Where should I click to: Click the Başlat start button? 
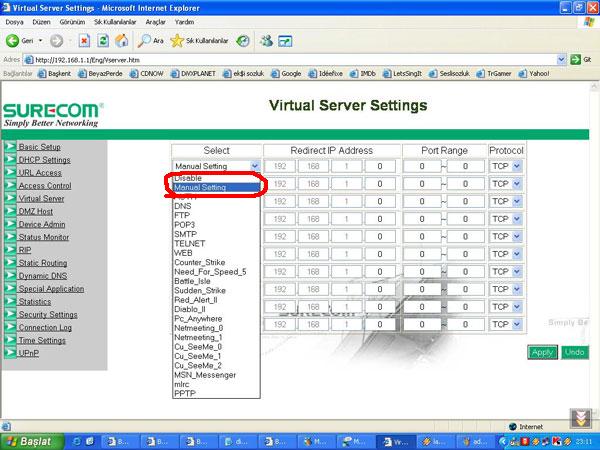click(31, 442)
